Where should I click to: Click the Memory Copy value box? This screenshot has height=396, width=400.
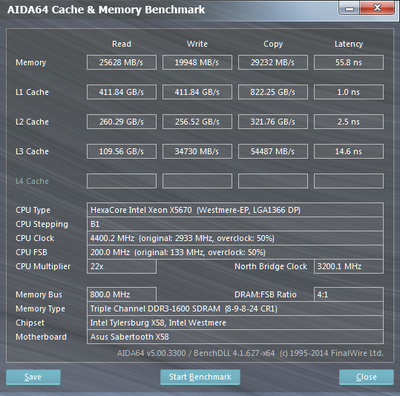(273, 62)
